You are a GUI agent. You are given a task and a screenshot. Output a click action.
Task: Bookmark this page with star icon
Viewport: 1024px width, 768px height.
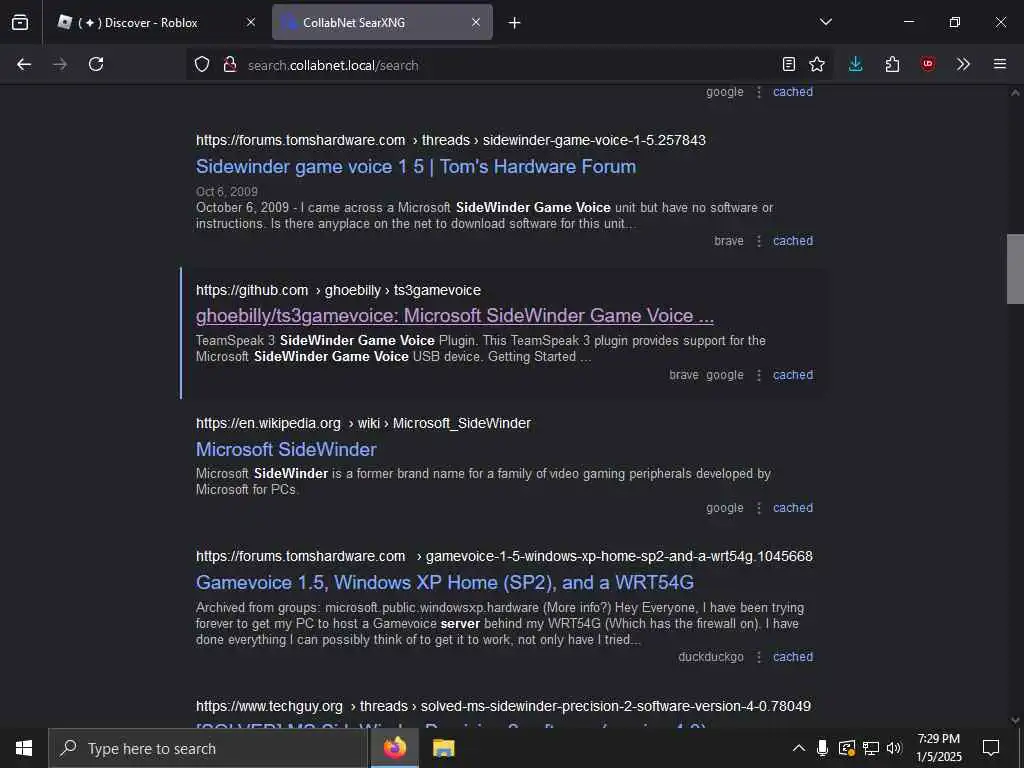coord(817,64)
